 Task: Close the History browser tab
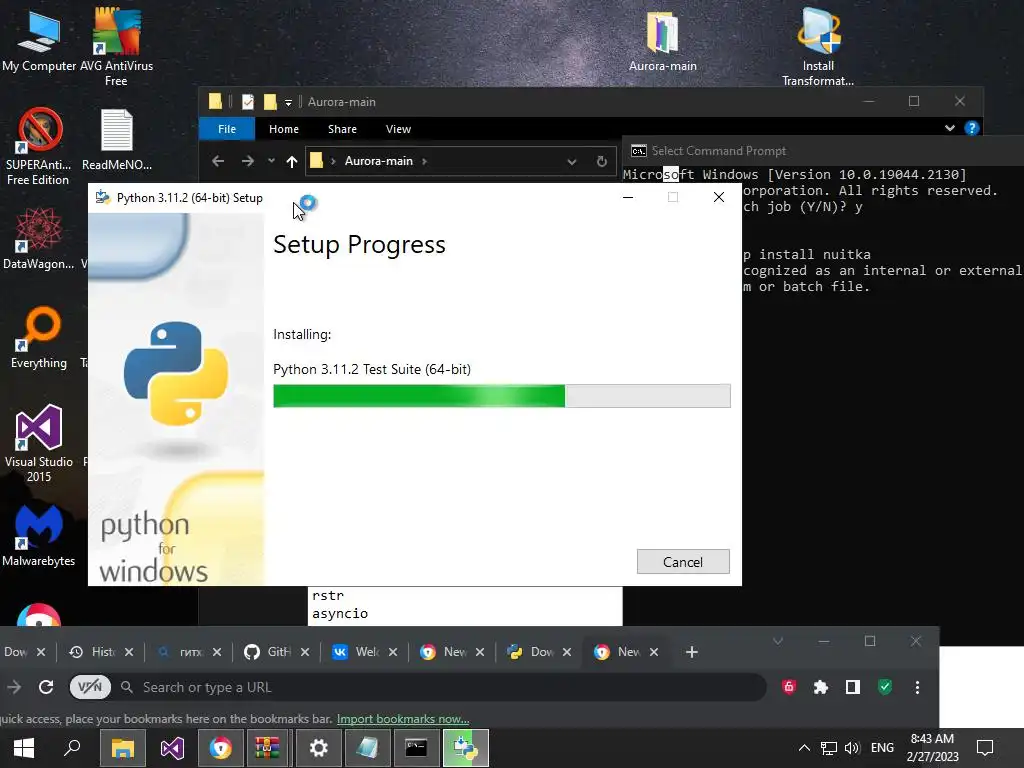[x=129, y=652]
